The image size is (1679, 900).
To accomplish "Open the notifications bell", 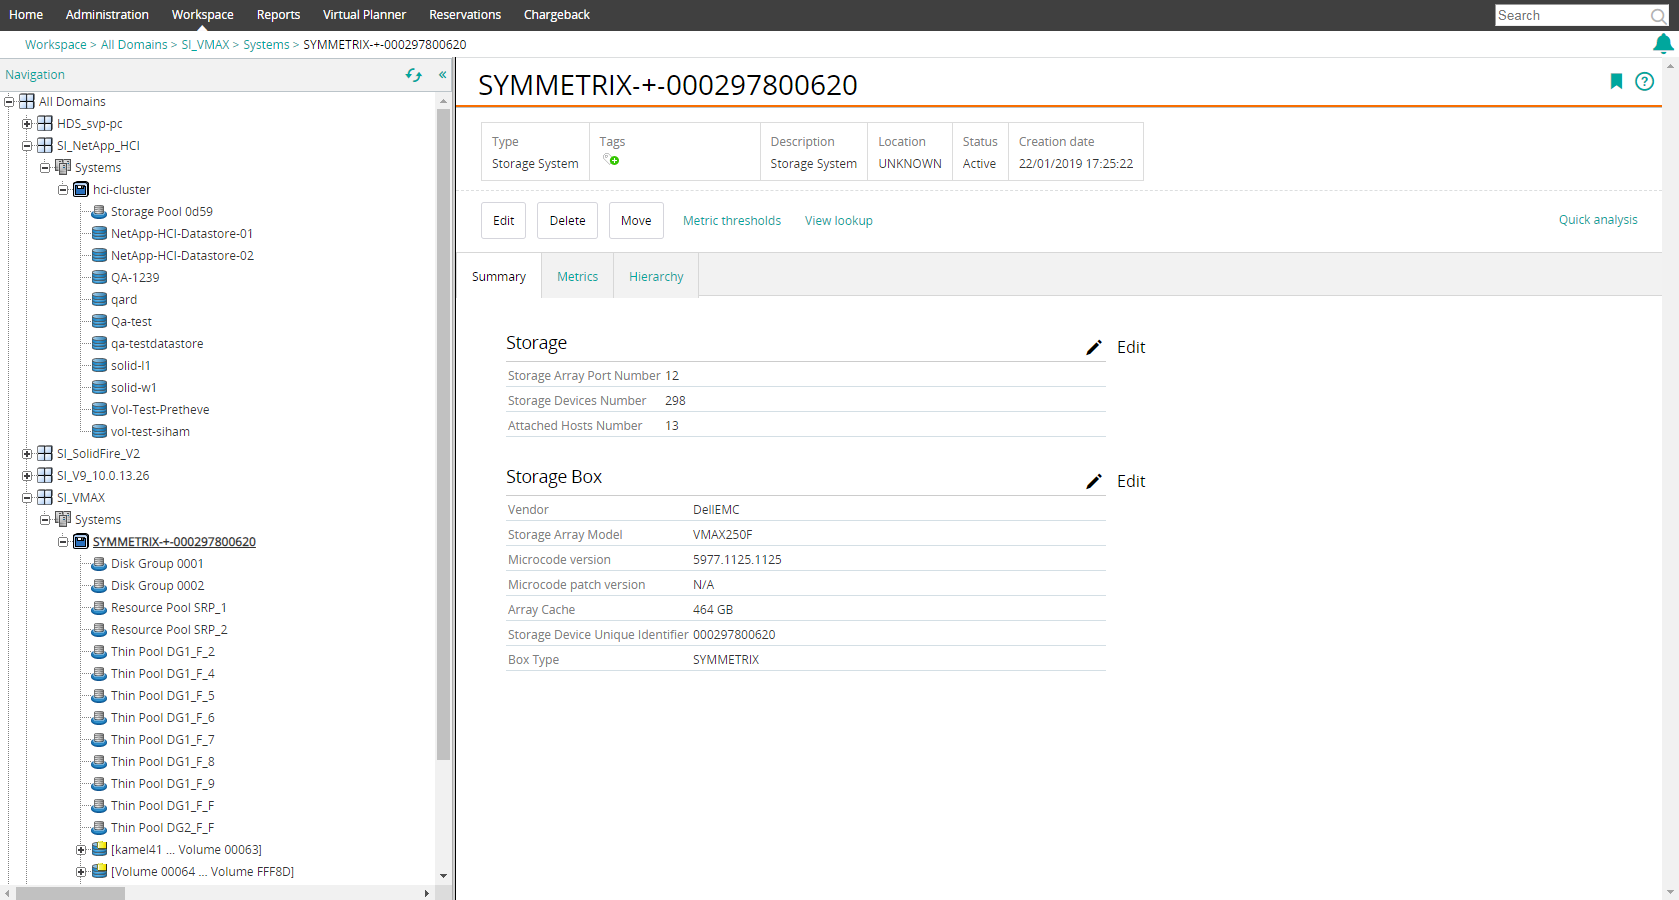I will pos(1663,44).
